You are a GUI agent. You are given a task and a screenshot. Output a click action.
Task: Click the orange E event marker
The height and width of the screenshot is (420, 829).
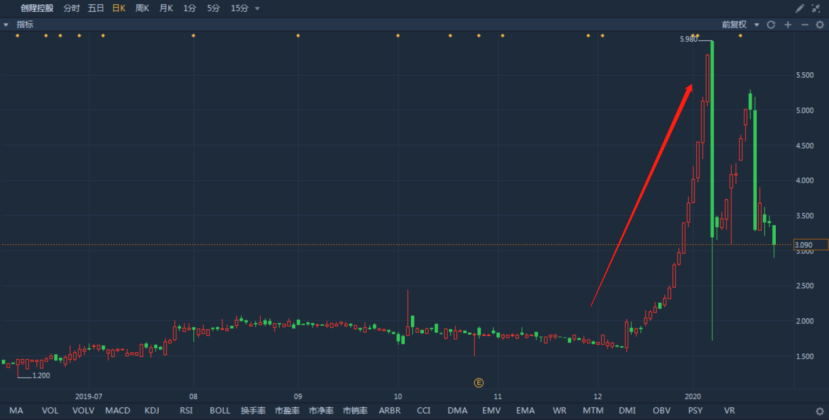(x=478, y=382)
